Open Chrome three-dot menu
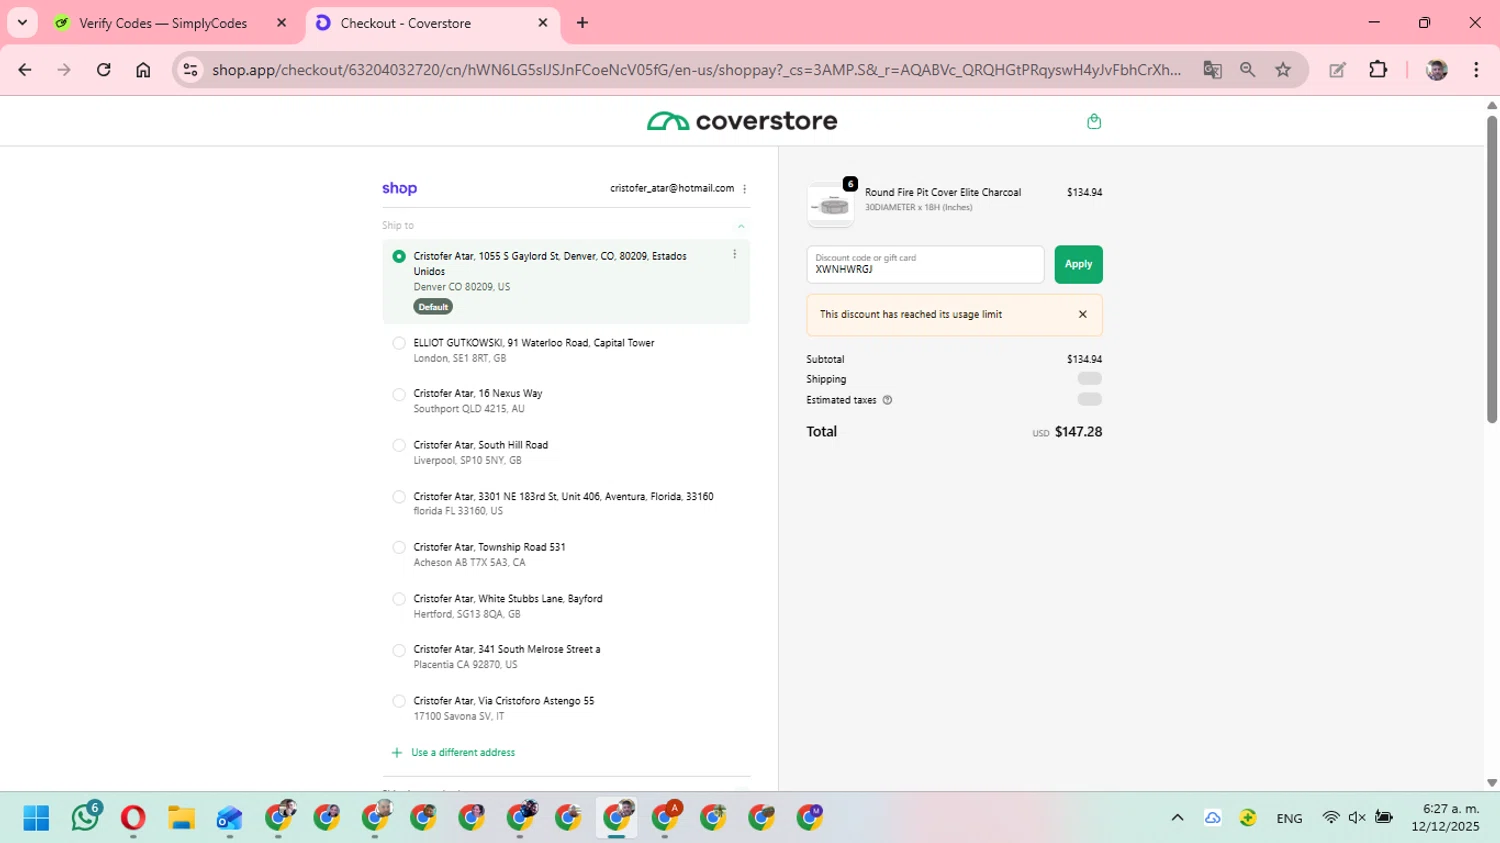 coord(1476,69)
